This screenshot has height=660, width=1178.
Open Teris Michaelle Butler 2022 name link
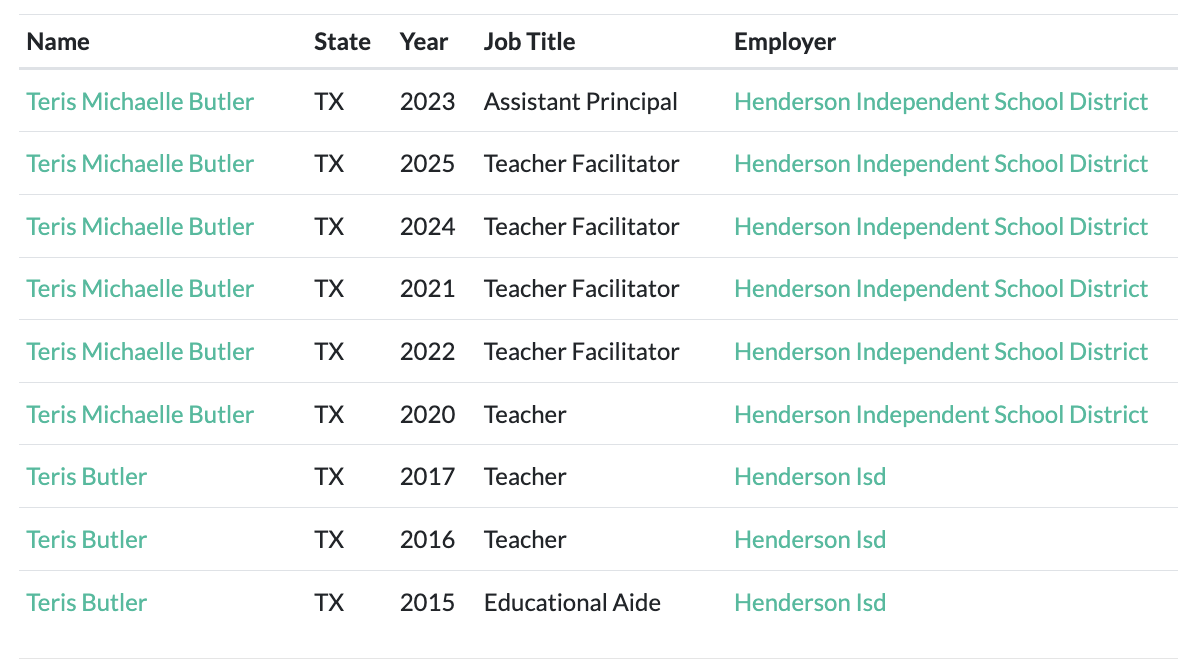[140, 352]
